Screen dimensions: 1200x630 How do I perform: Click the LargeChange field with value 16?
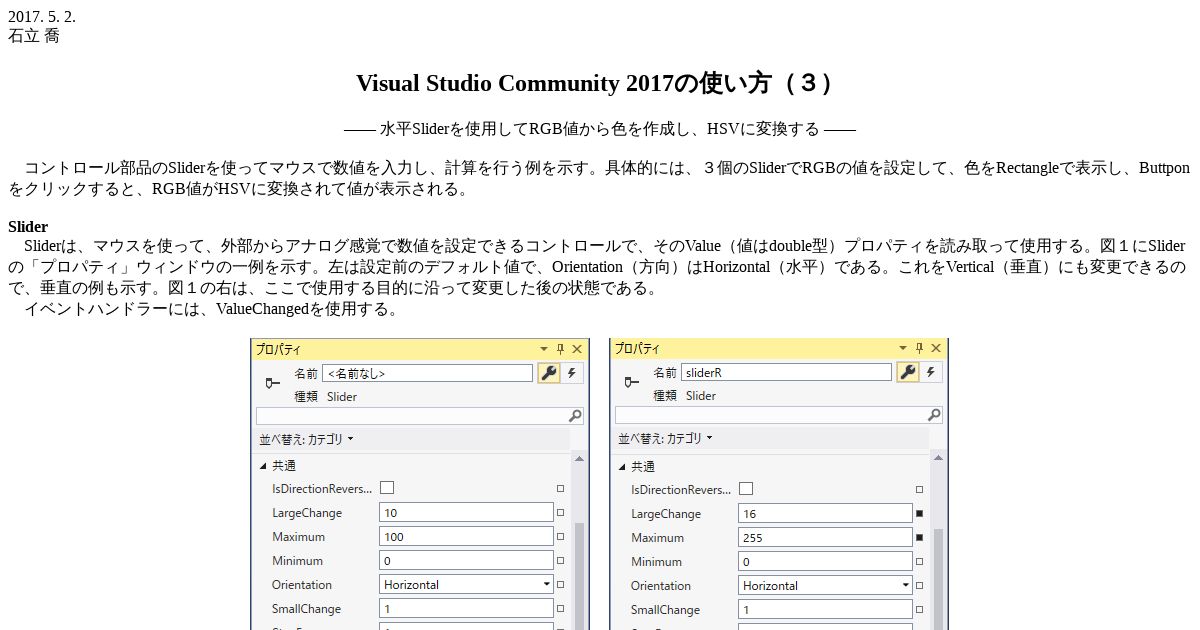[x=825, y=513]
